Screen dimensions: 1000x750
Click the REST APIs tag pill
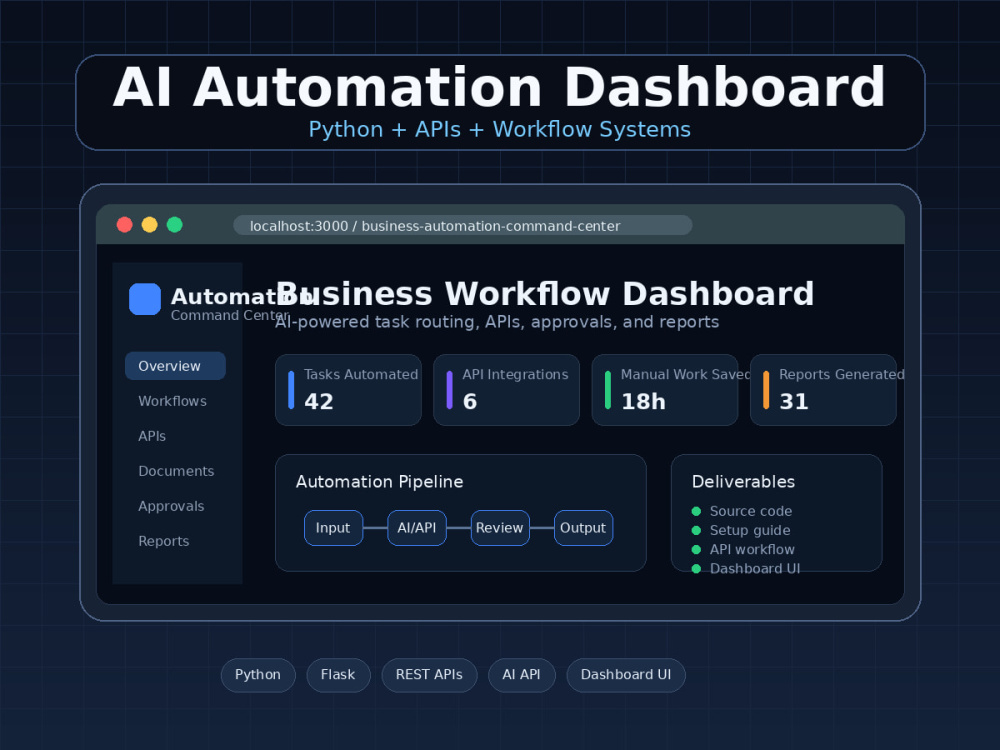[429, 675]
